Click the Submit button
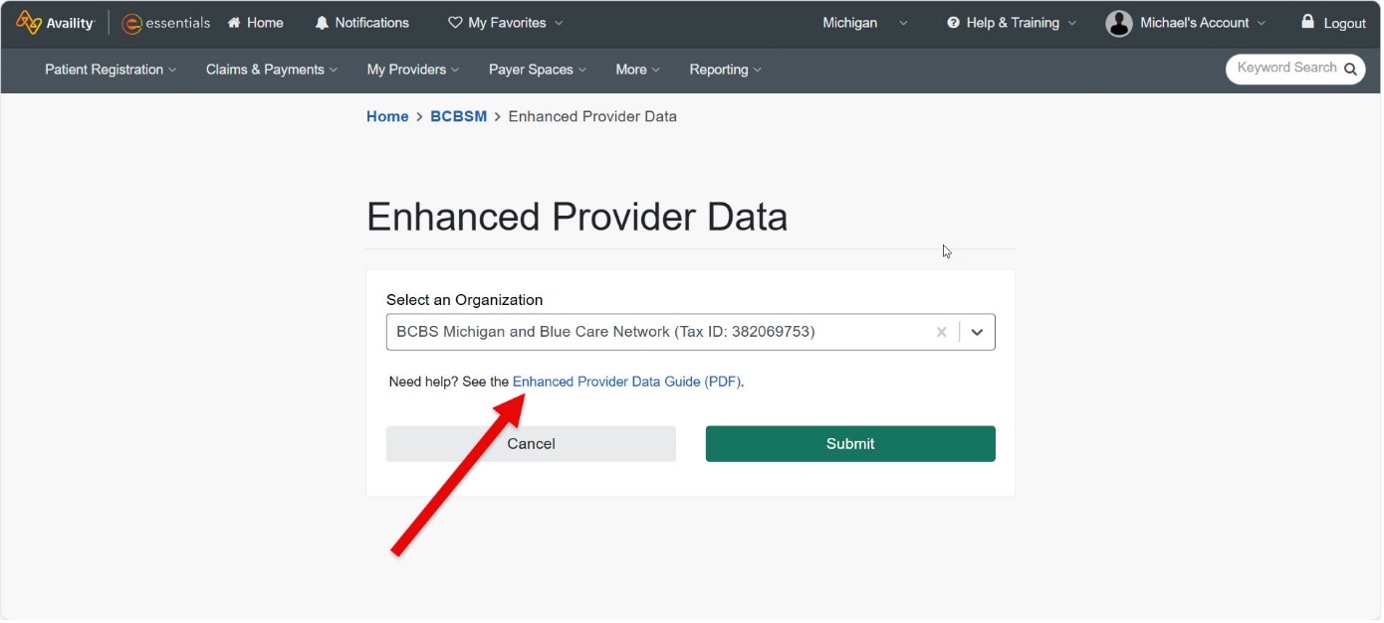1384x623 pixels. 850,444
